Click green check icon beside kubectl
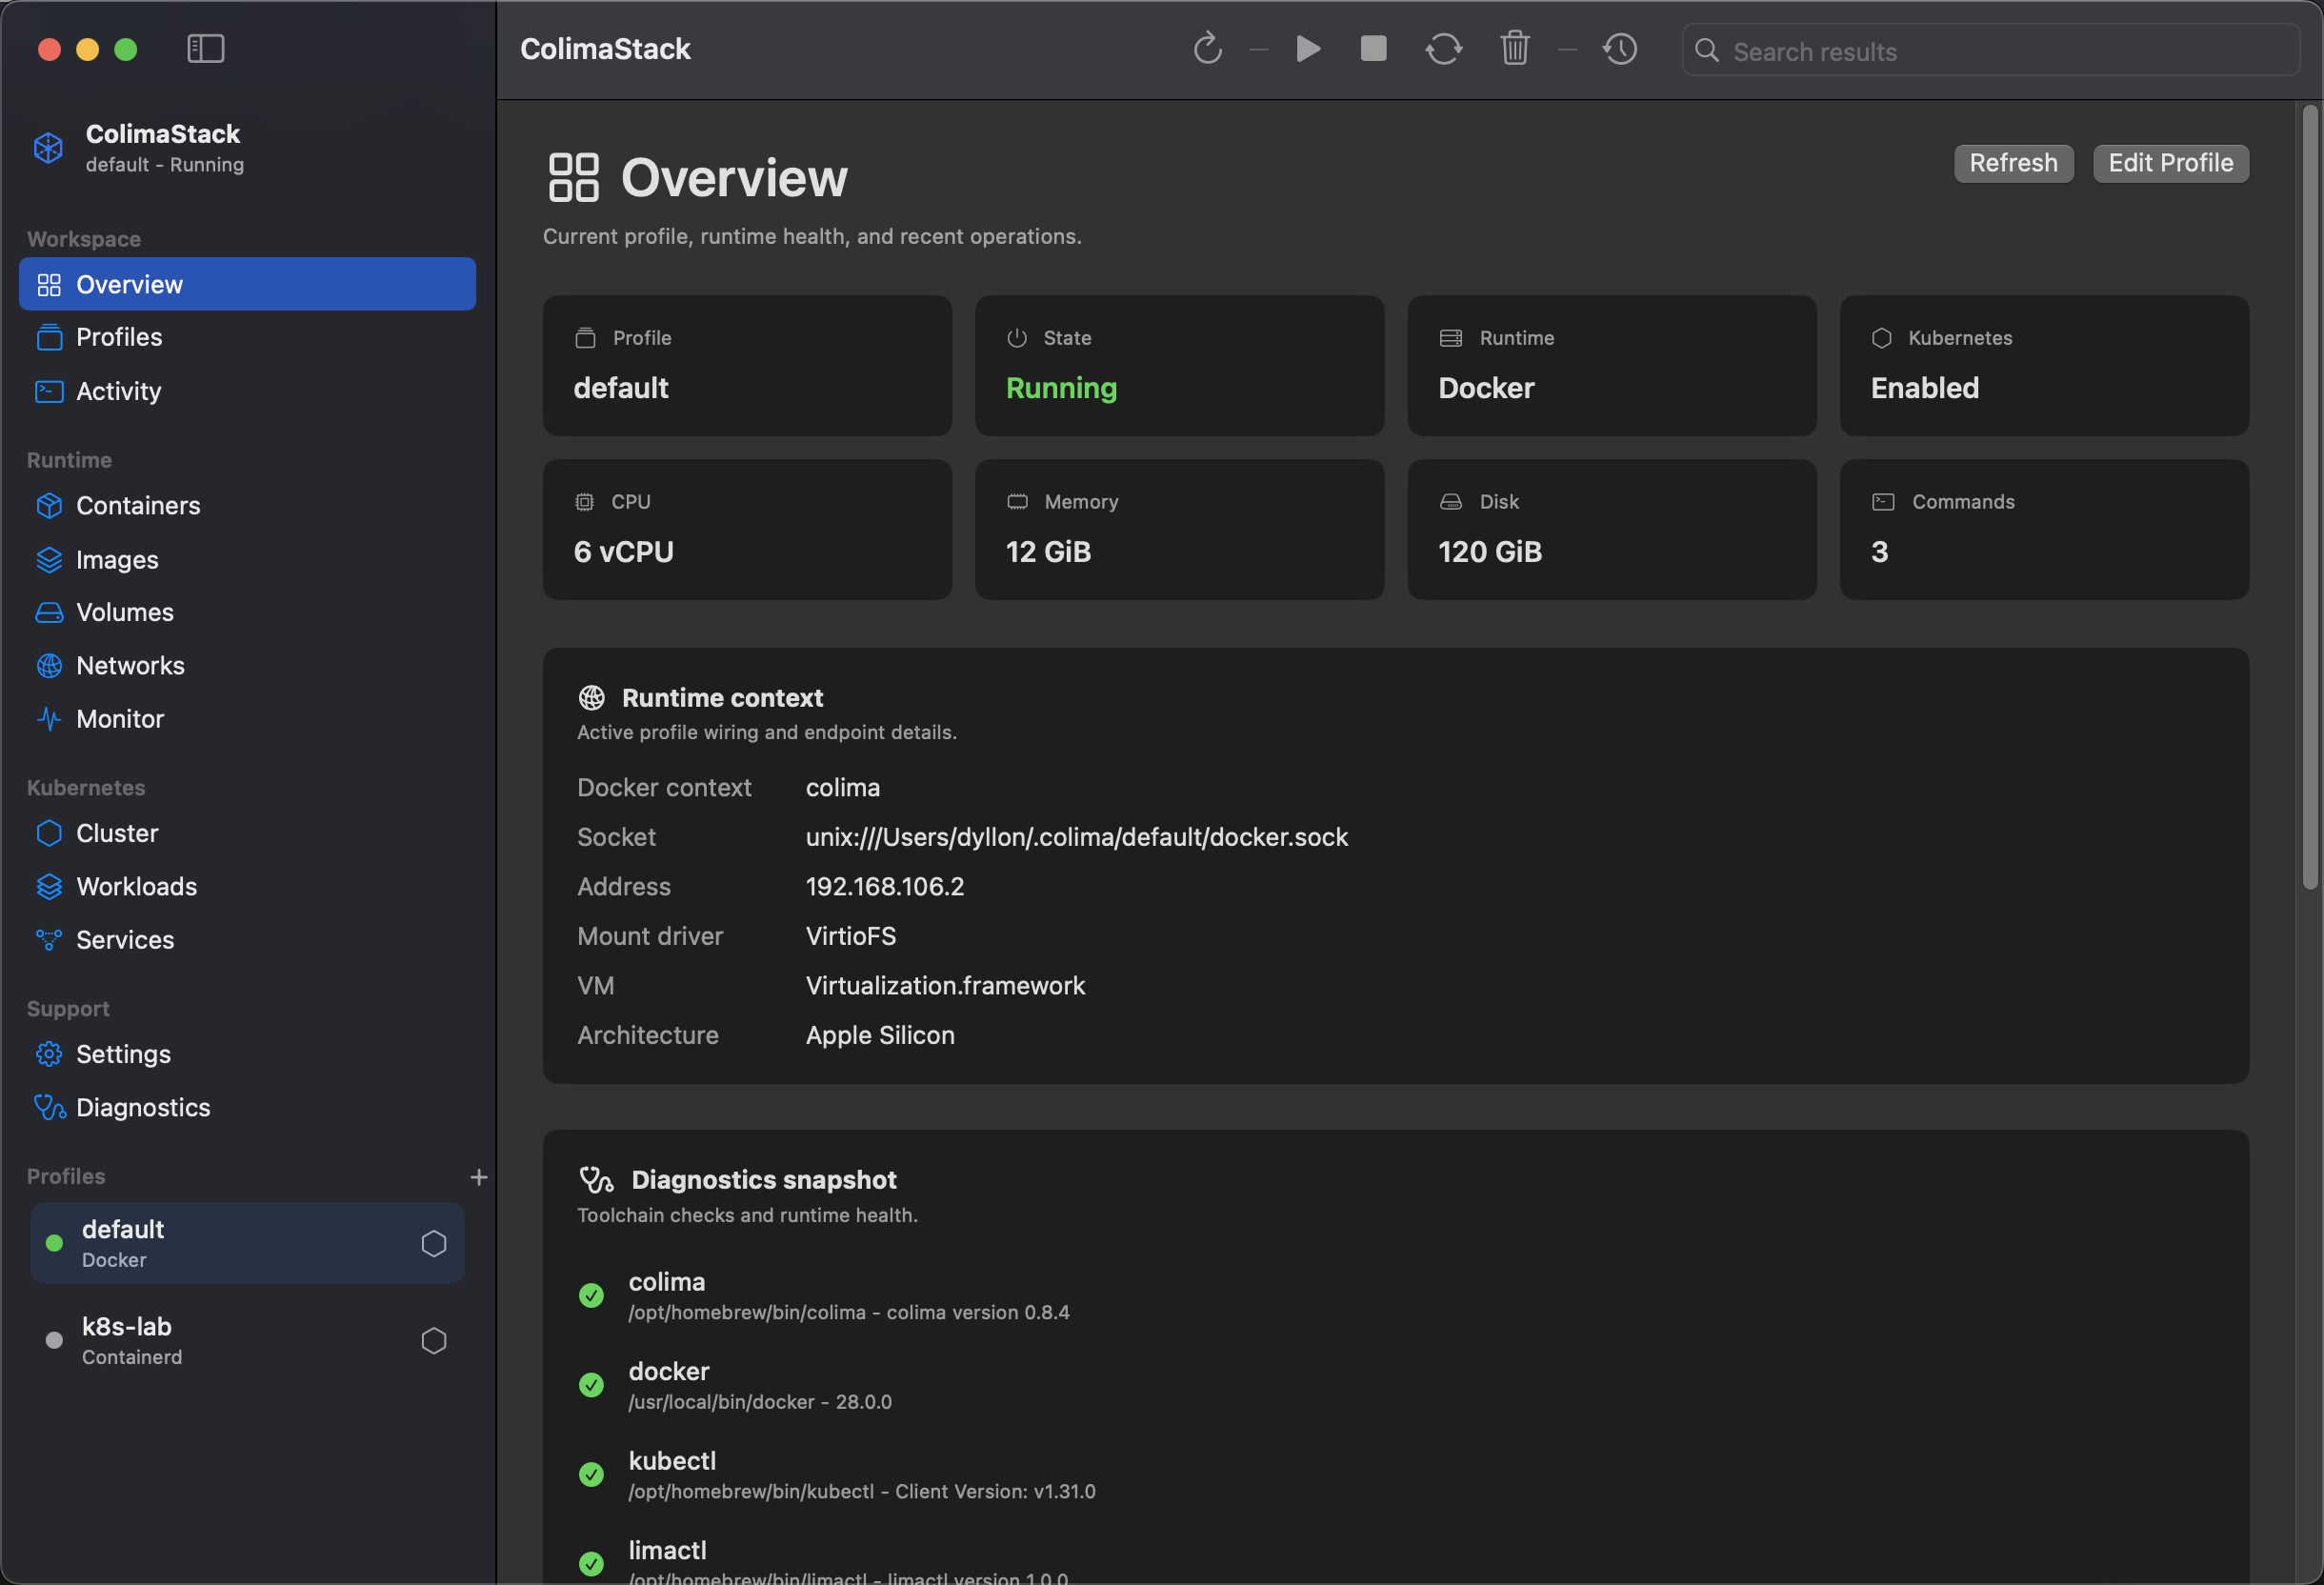This screenshot has height=1585, width=2324. coord(592,1475)
